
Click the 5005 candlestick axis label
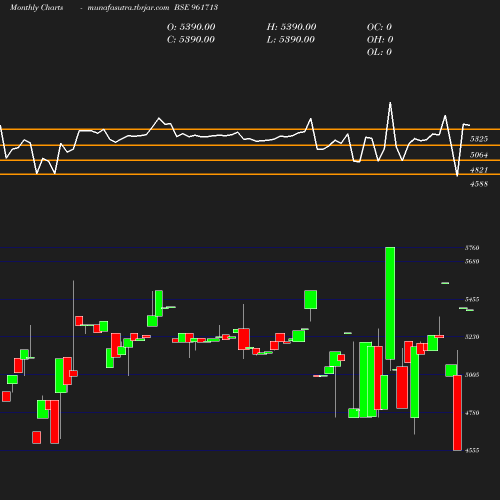coord(472,375)
